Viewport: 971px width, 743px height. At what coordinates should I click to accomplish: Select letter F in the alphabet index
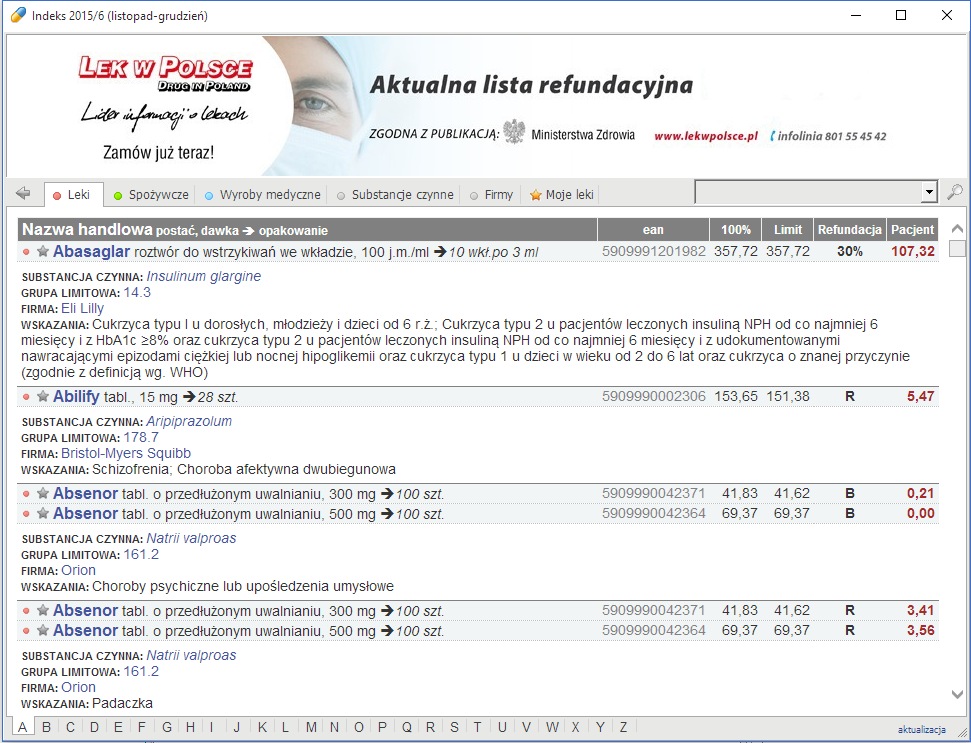click(x=142, y=727)
